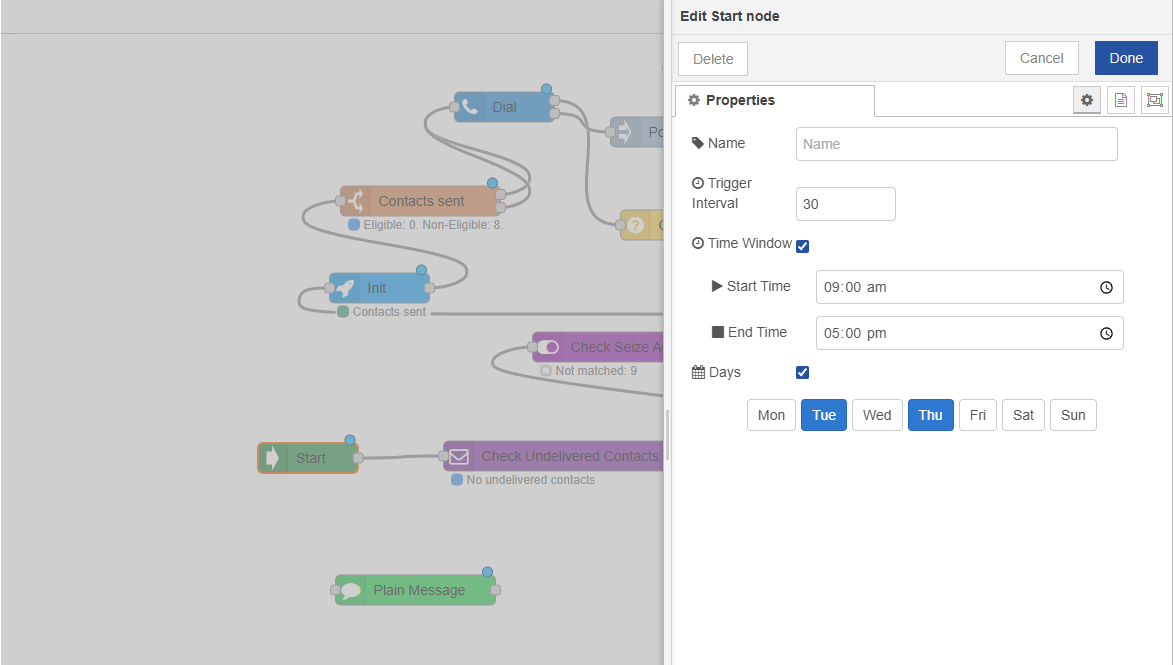Click Contacts sent node branch icon

[x=355, y=201]
